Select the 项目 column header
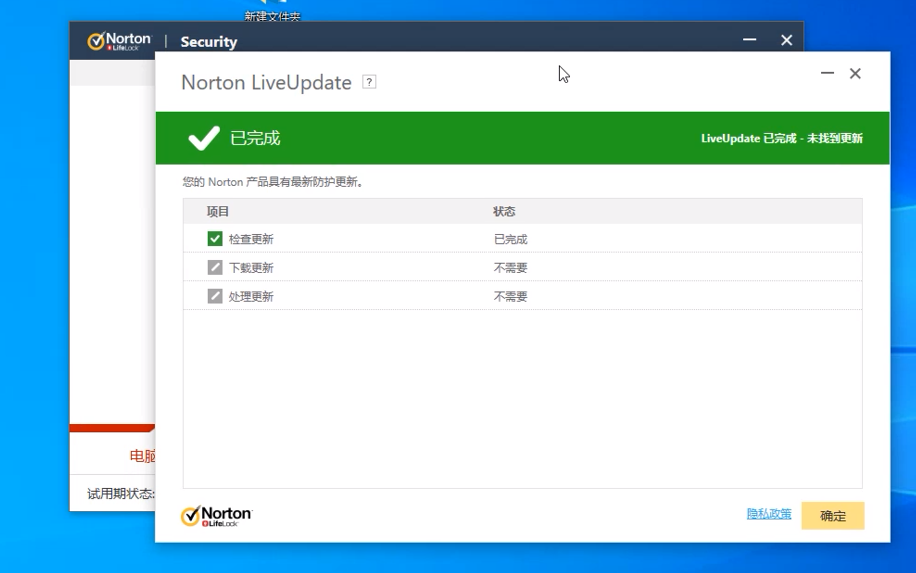916x573 pixels. coord(217,211)
